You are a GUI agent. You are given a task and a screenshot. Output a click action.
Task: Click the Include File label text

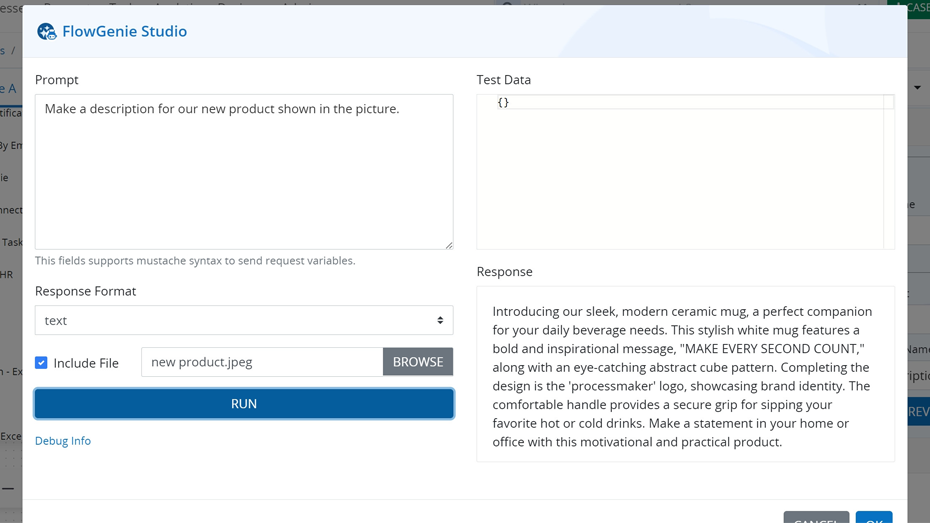point(86,363)
